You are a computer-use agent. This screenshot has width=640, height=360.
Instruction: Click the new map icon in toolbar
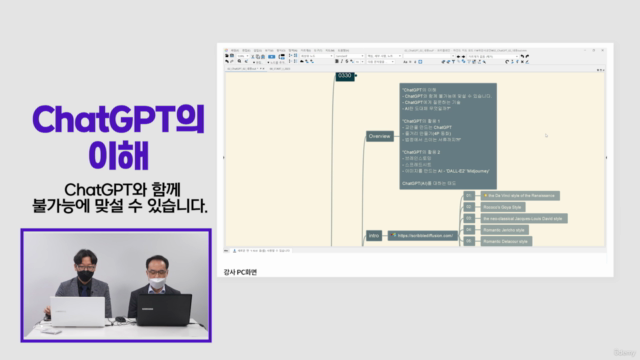click(x=227, y=56)
